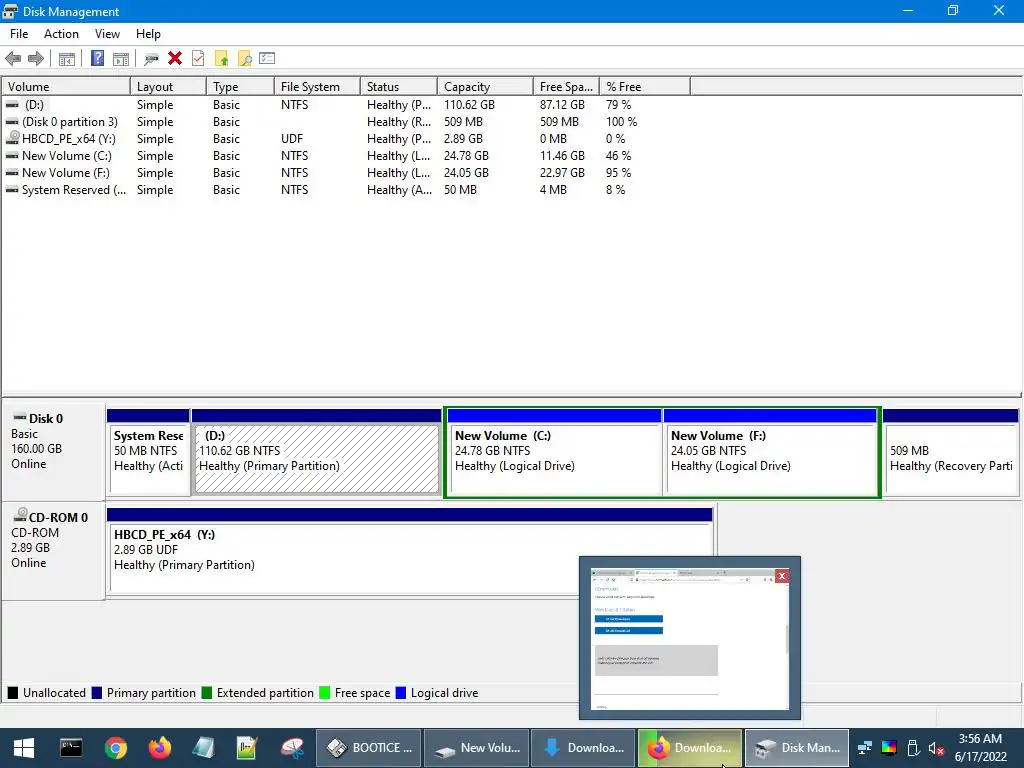This screenshot has width=1024, height=768.
Task: Switch to New Volume taskbar window
Action: (x=477, y=748)
